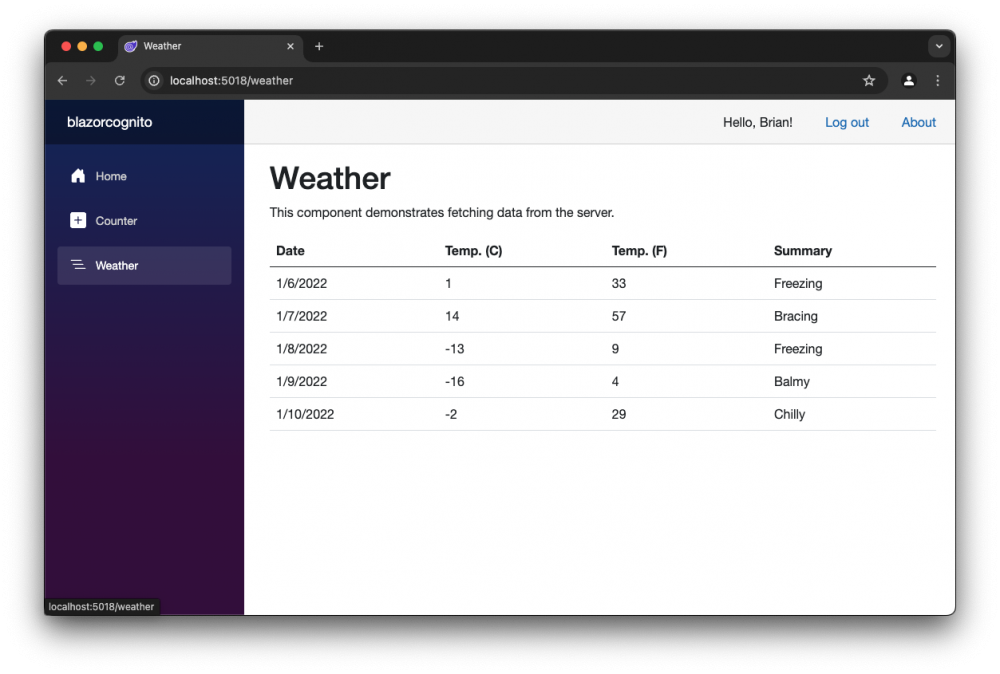Screen dimensions: 1000x674
Task: Open a new browser tab with the plus
Action: (319, 46)
